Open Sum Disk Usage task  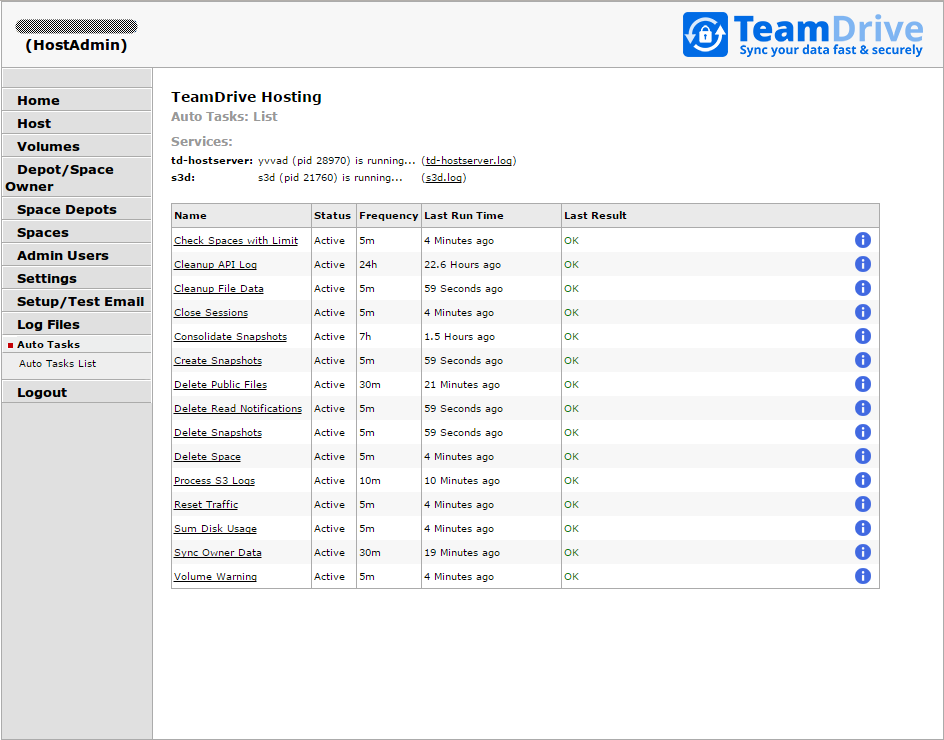pyautogui.click(x=215, y=529)
